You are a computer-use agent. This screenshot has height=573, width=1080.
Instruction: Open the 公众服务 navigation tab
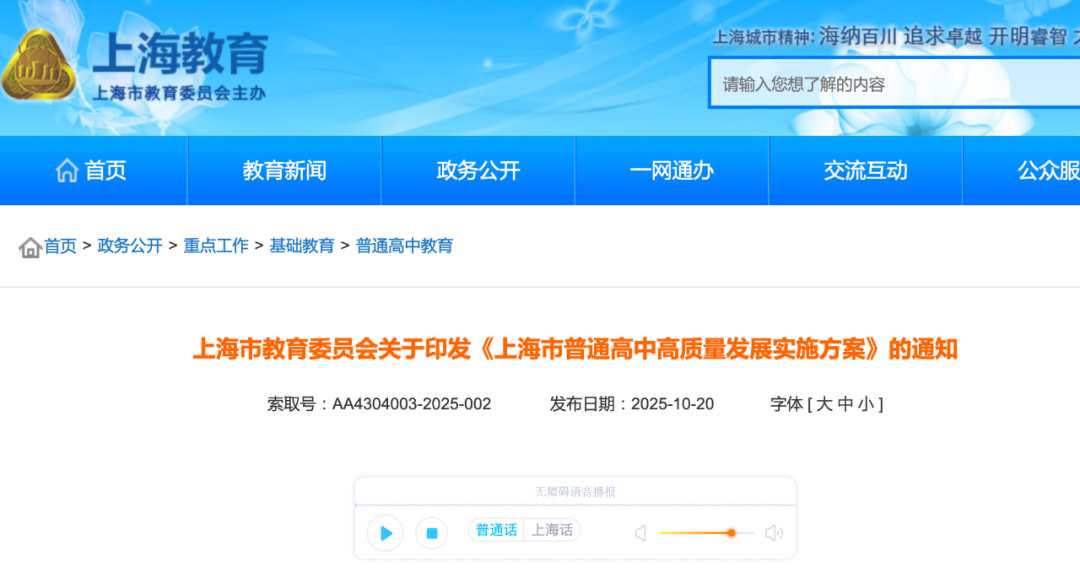pos(1021,170)
